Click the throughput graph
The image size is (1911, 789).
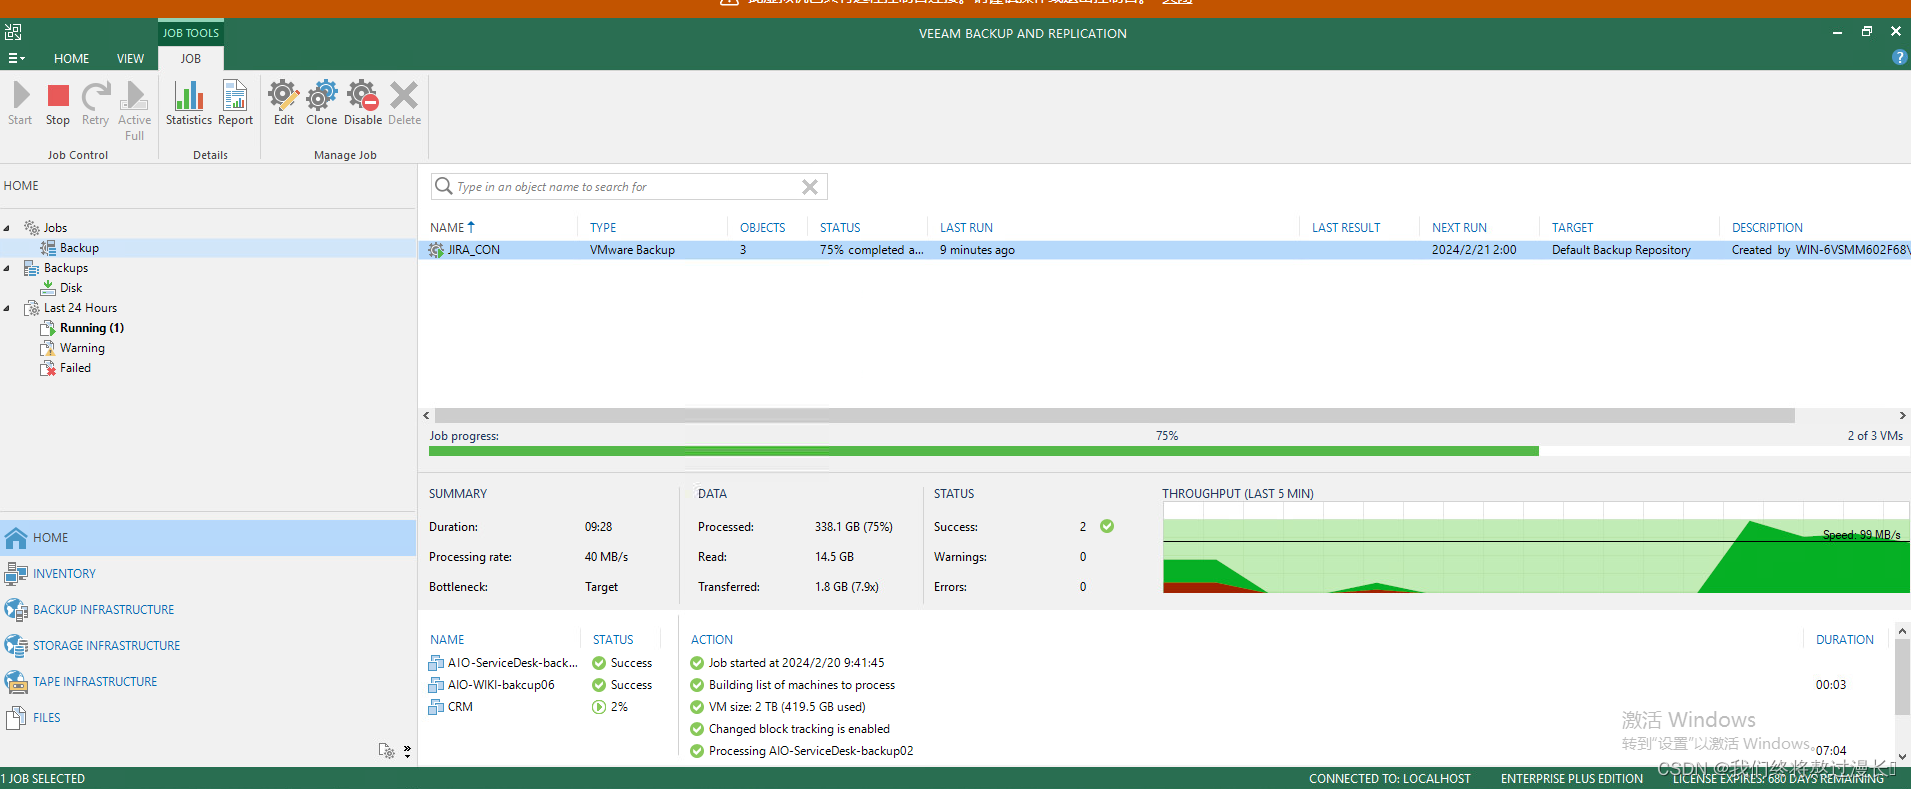(1536, 548)
